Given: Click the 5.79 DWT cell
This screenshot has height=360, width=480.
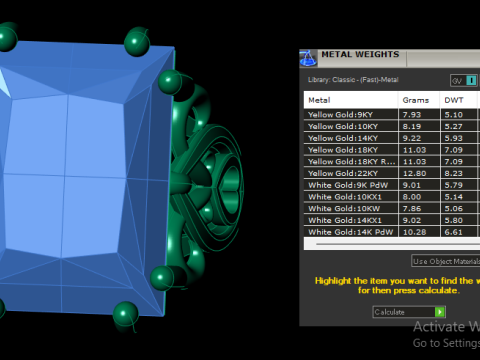Looking at the screenshot, I should (459, 185).
